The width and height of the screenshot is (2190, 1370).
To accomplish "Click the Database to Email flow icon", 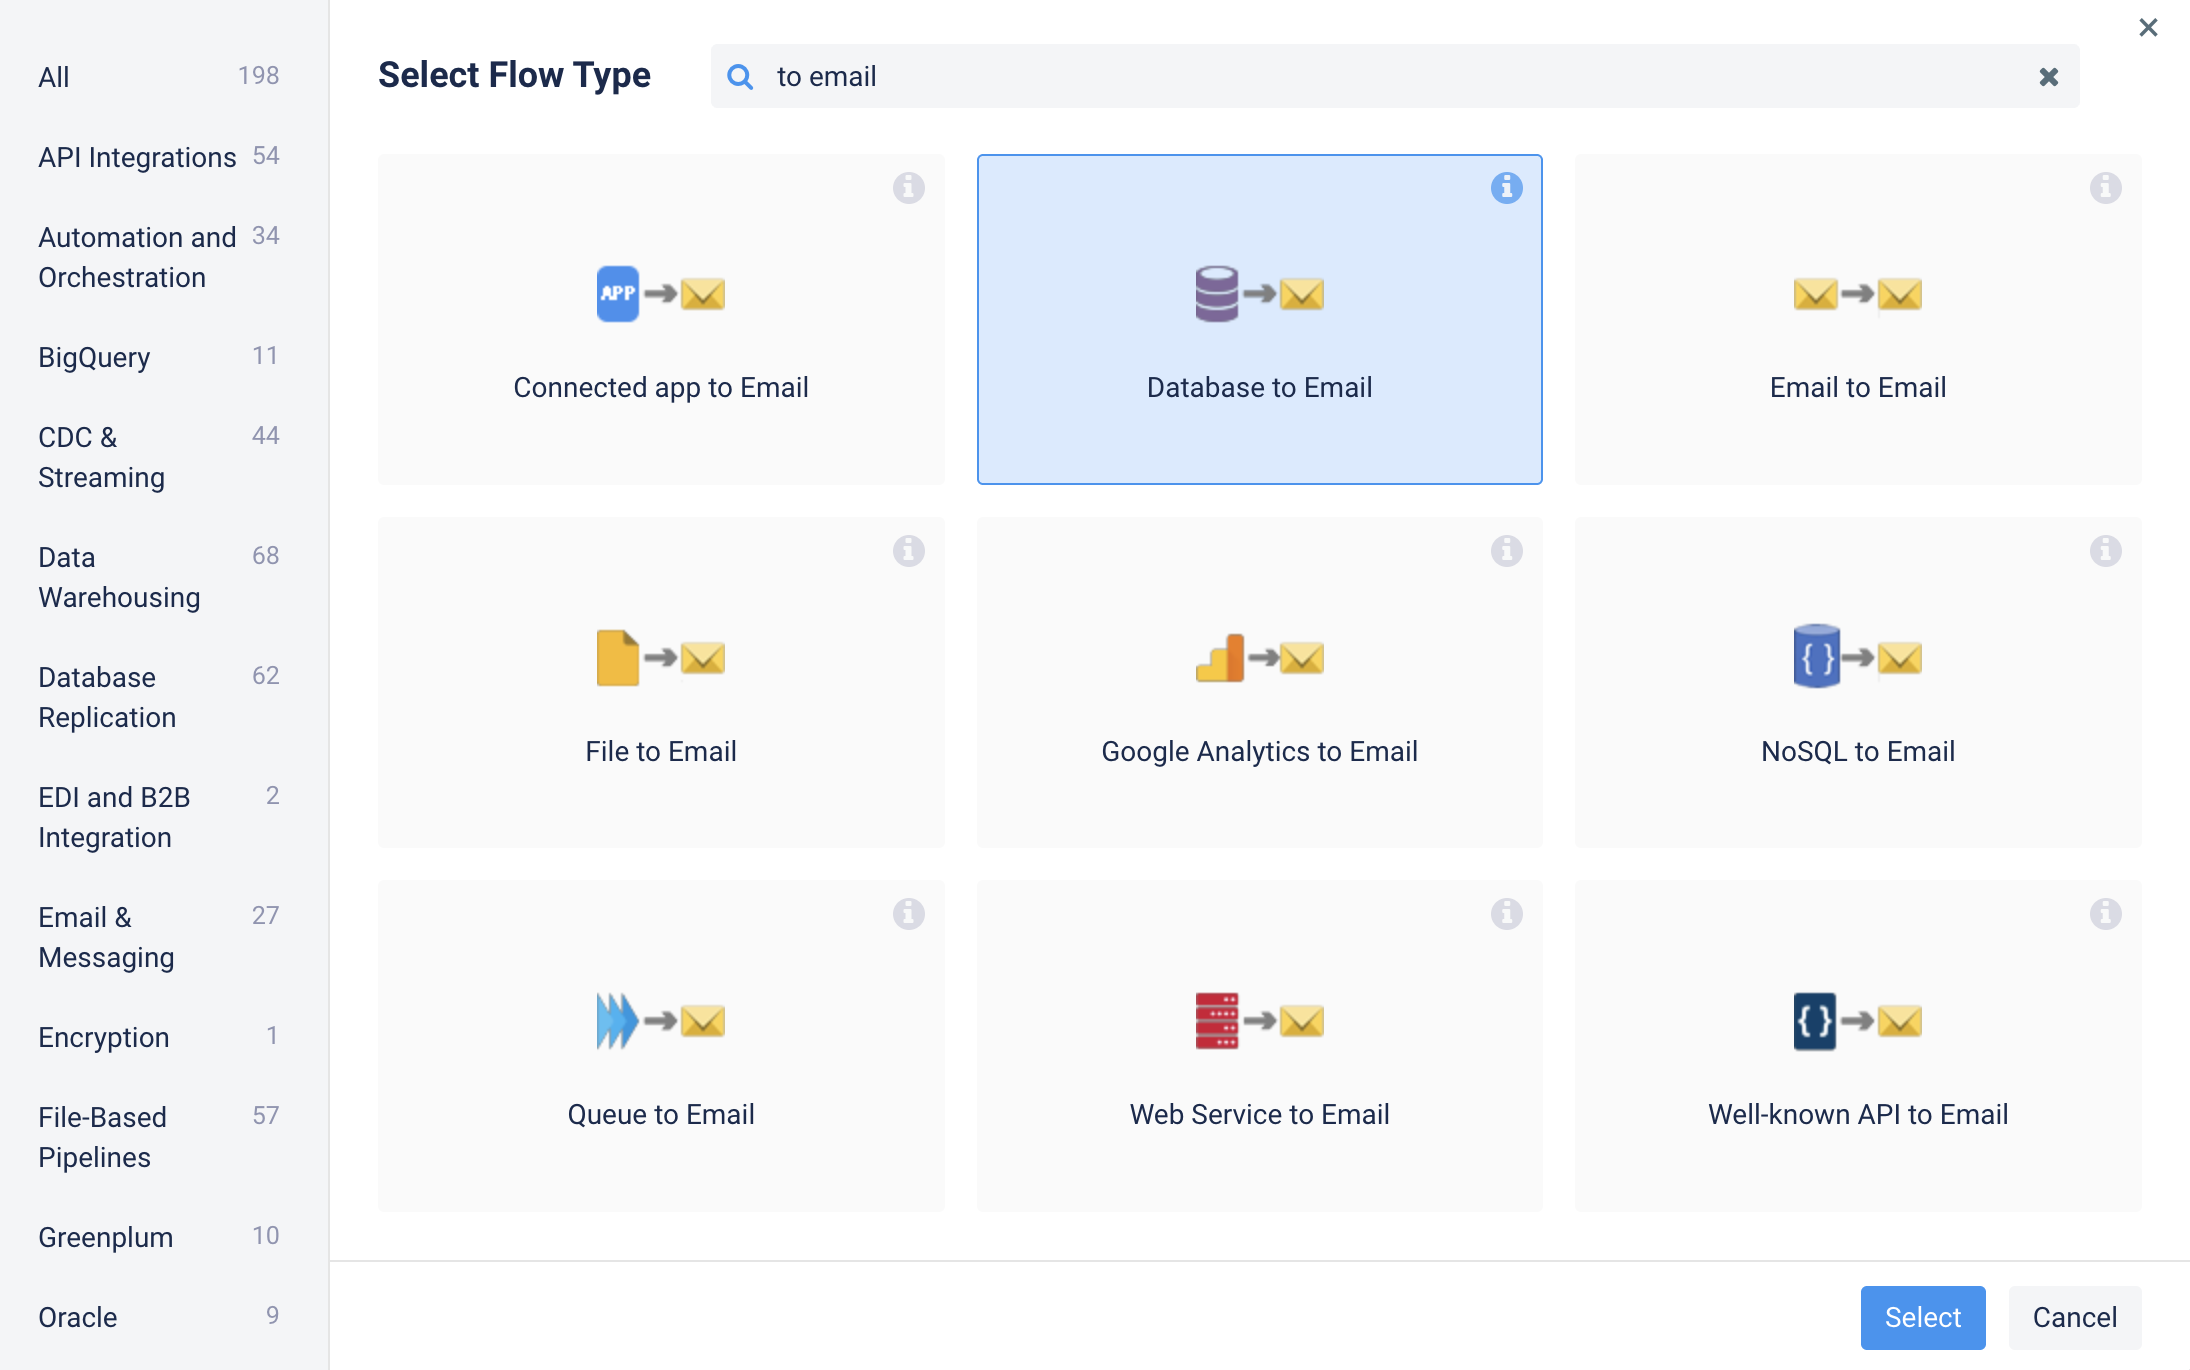I will [x=1259, y=294].
